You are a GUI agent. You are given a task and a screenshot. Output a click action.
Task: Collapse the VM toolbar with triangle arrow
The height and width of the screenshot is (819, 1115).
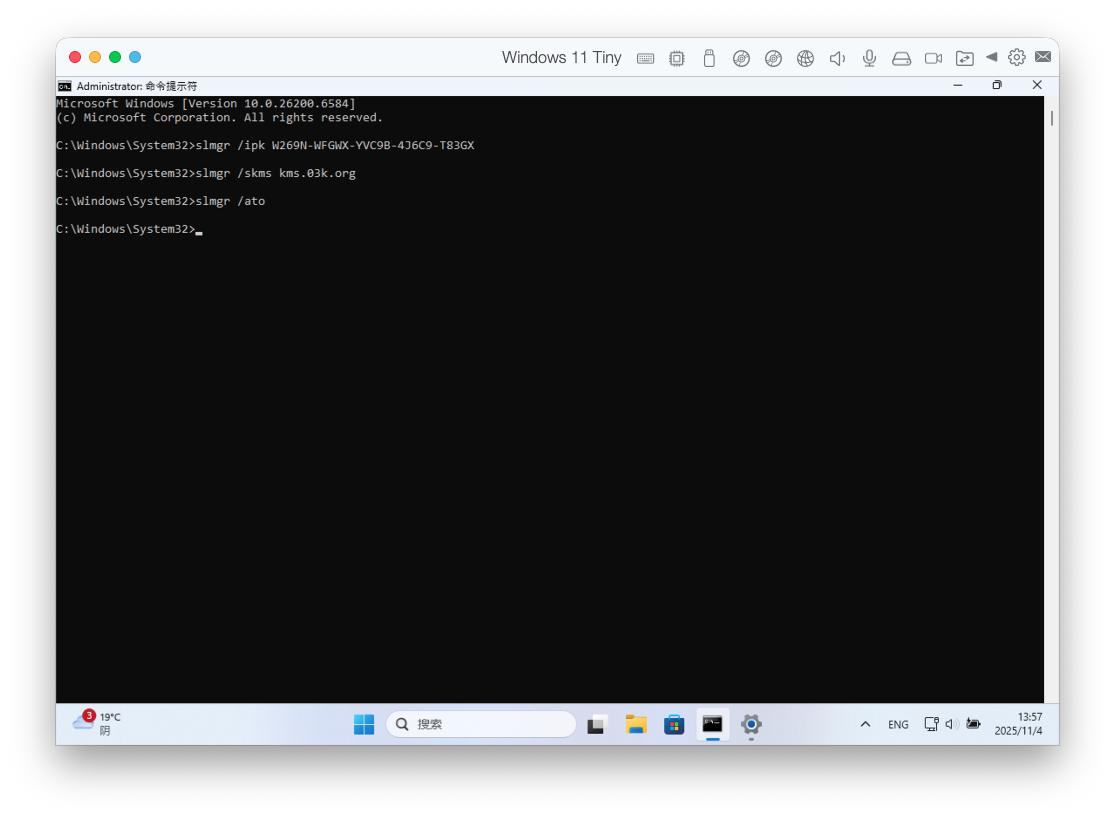pyautogui.click(x=991, y=57)
